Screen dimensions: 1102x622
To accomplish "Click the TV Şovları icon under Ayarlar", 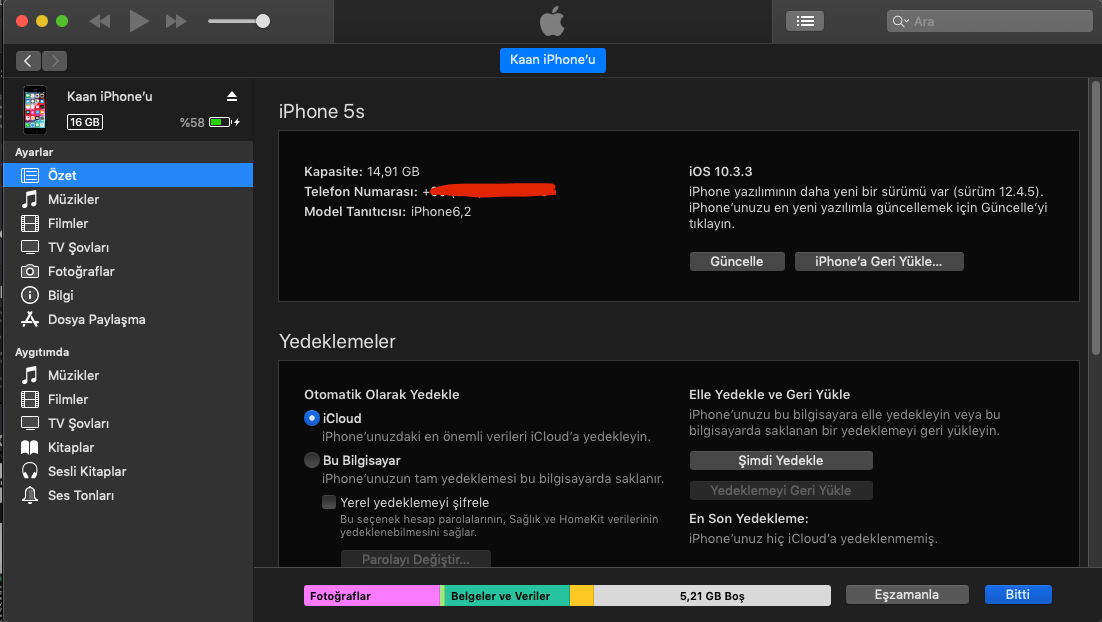I will coord(30,247).
